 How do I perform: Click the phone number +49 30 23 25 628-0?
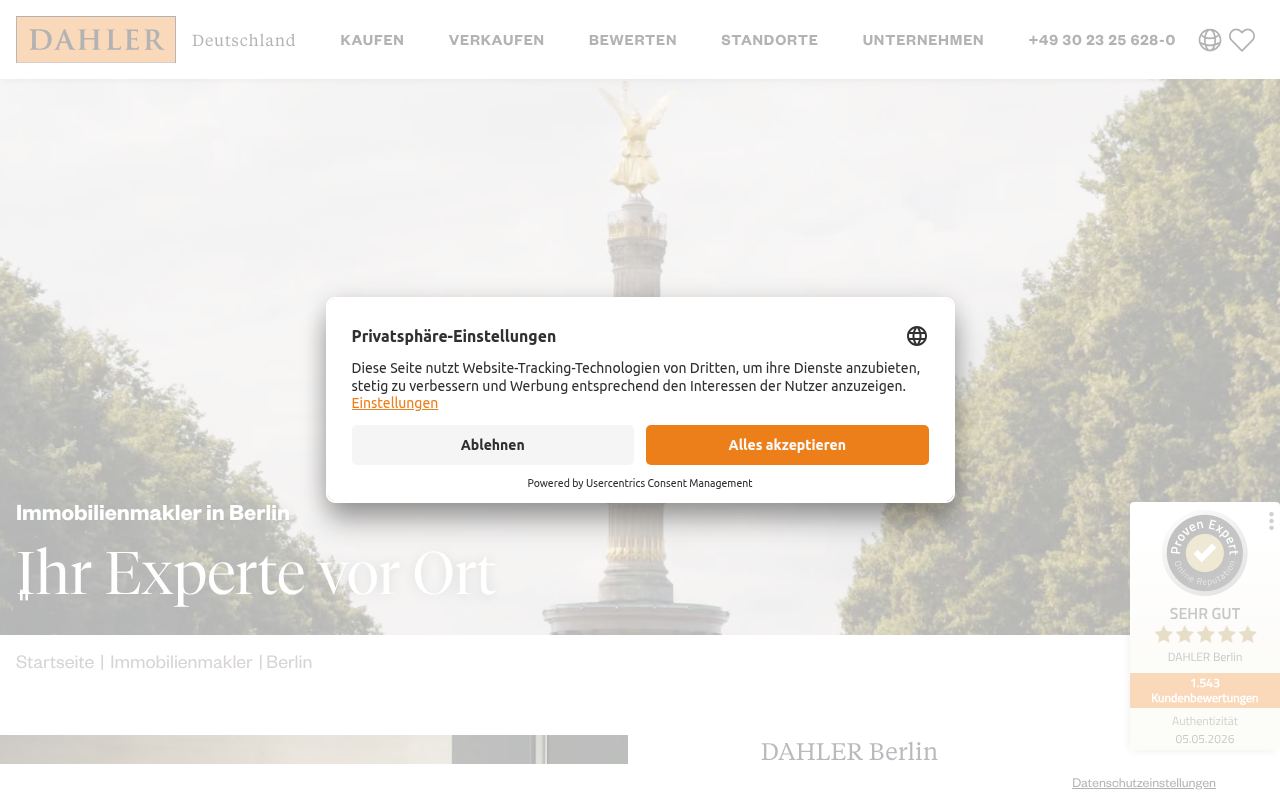pos(1102,40)
